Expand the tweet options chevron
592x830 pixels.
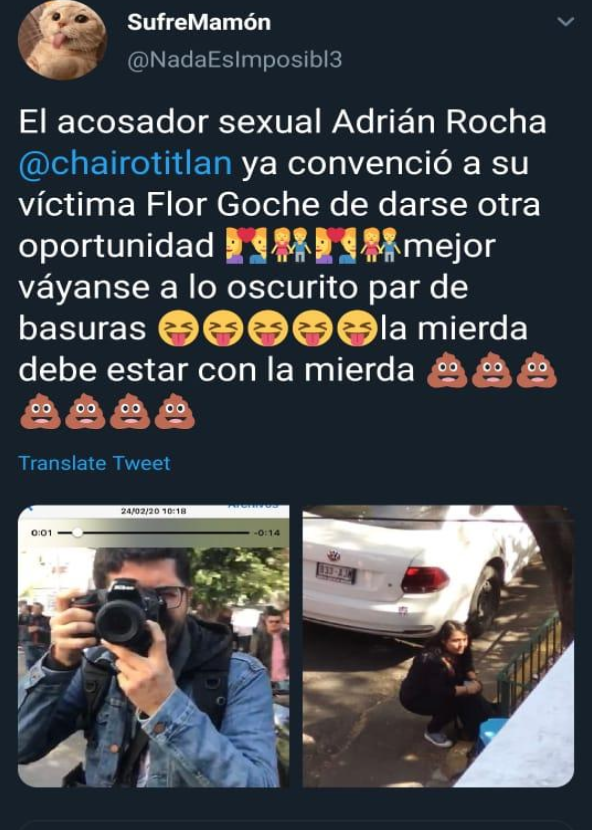pos(566,22)
